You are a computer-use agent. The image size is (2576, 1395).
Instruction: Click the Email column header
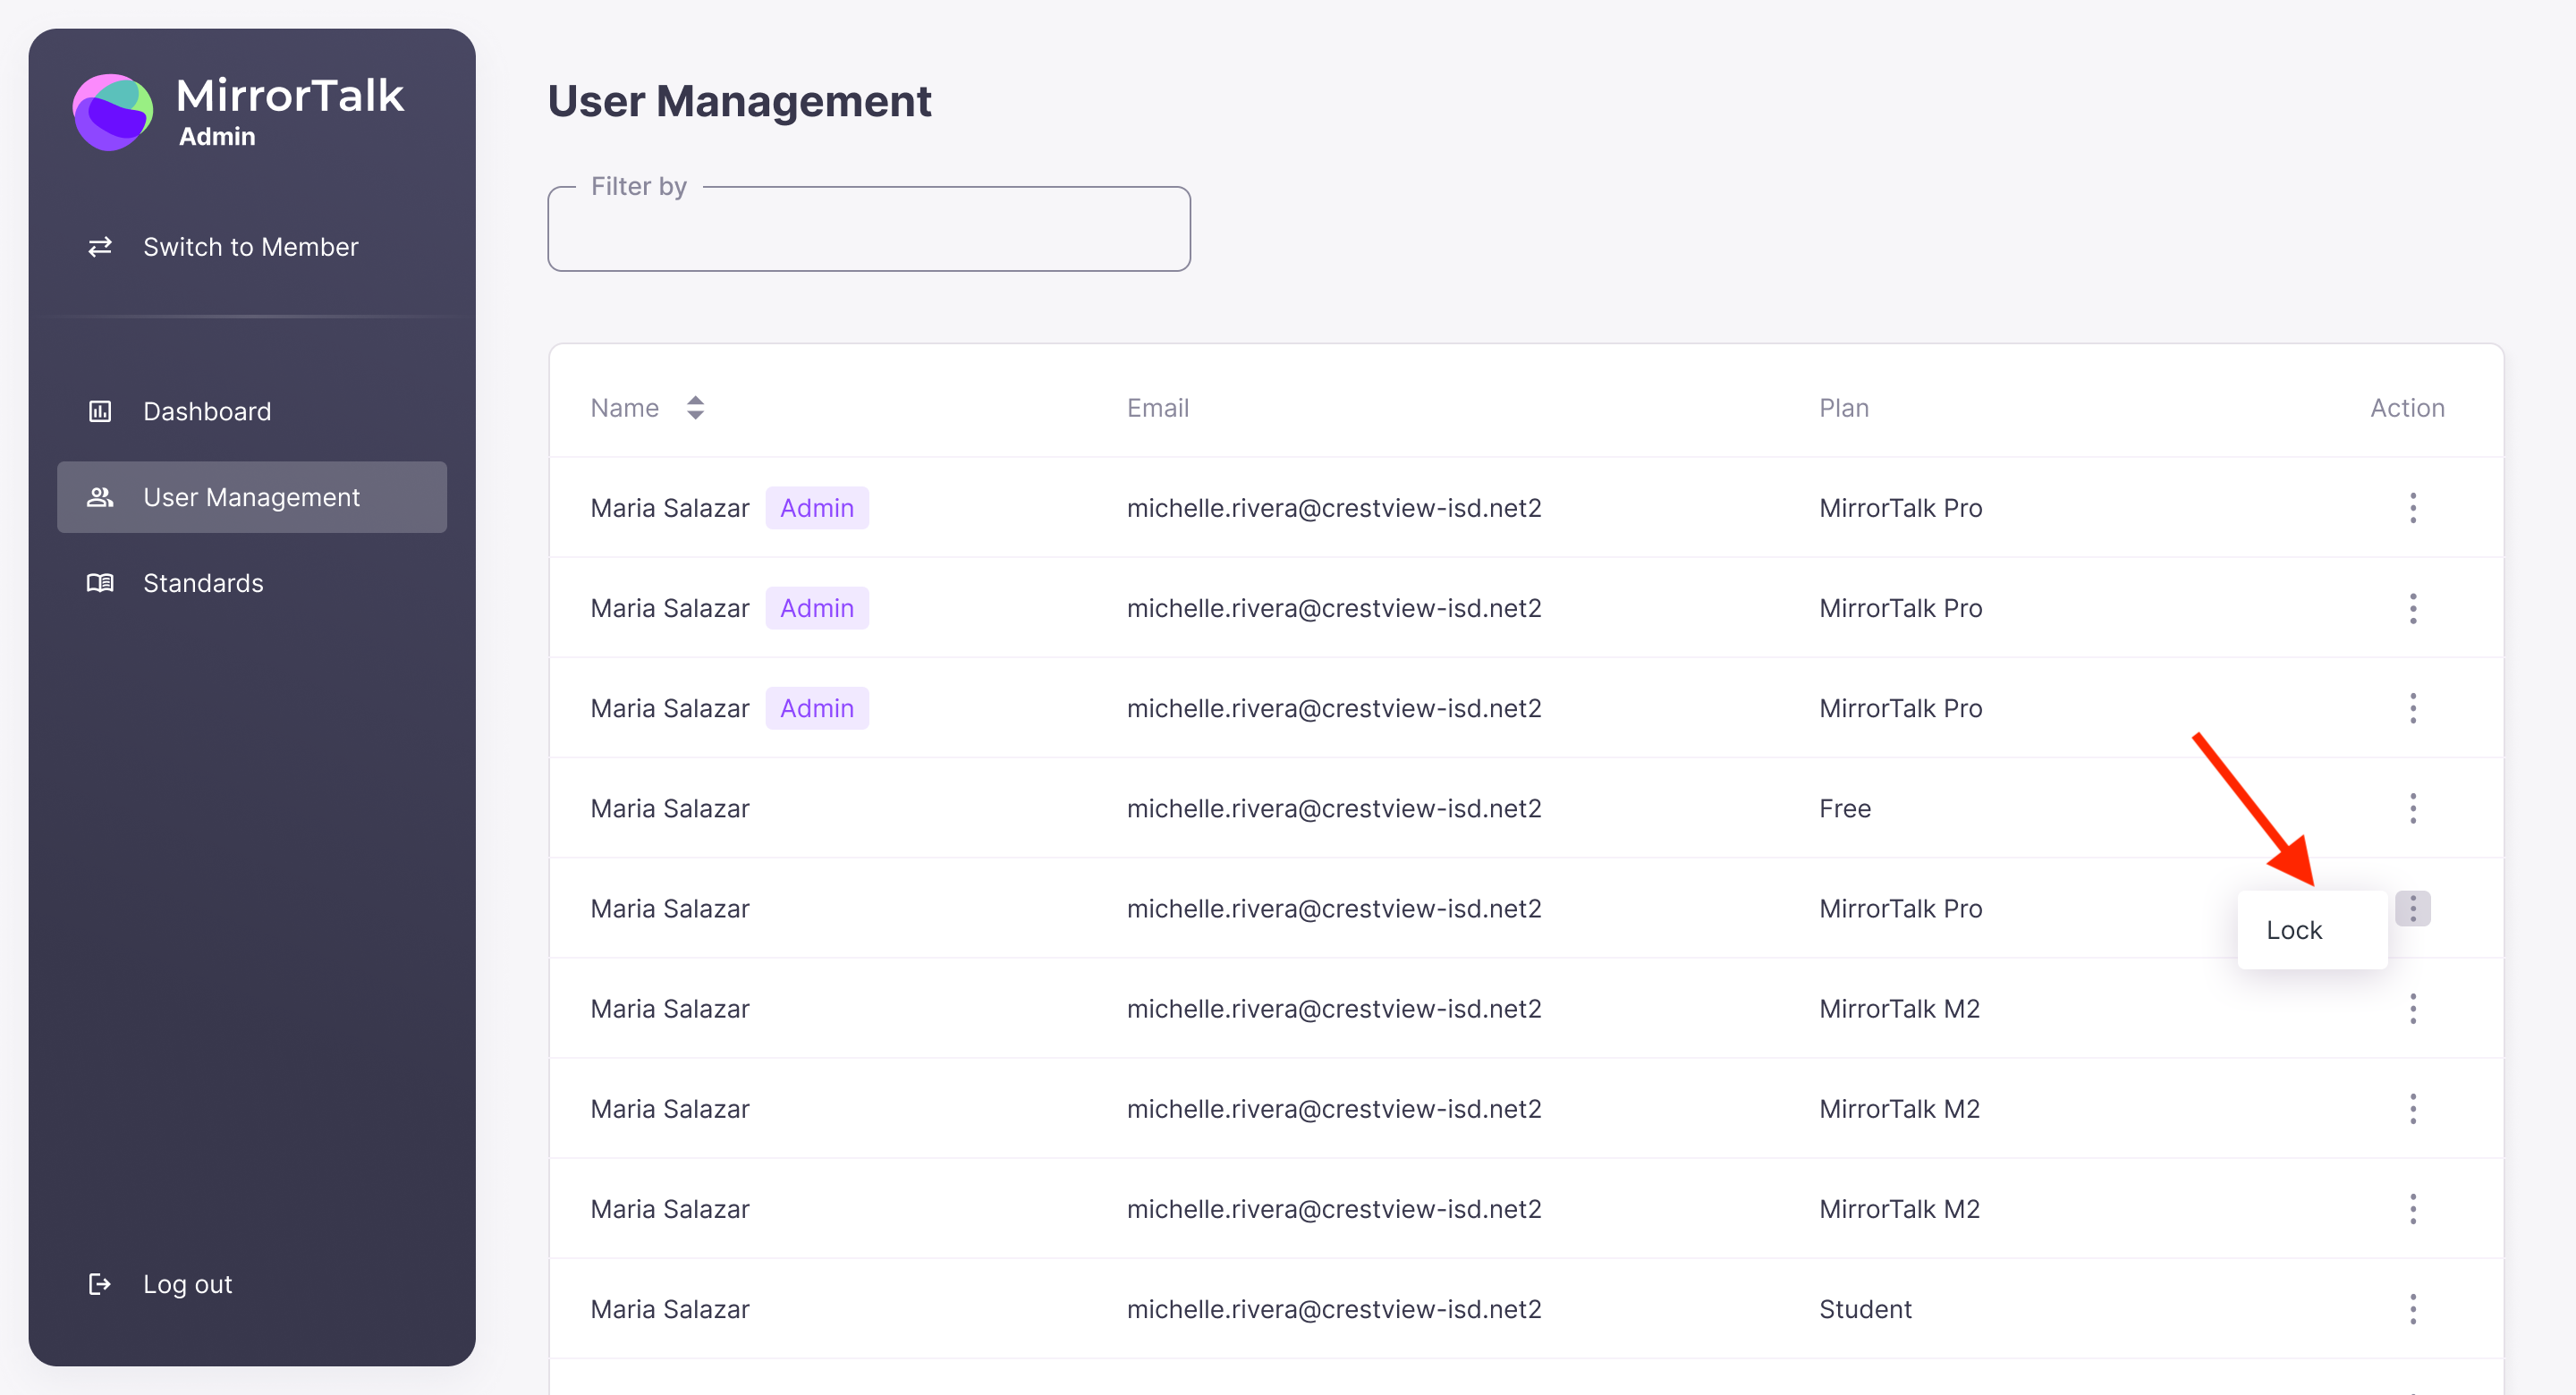pos(1158,408)
